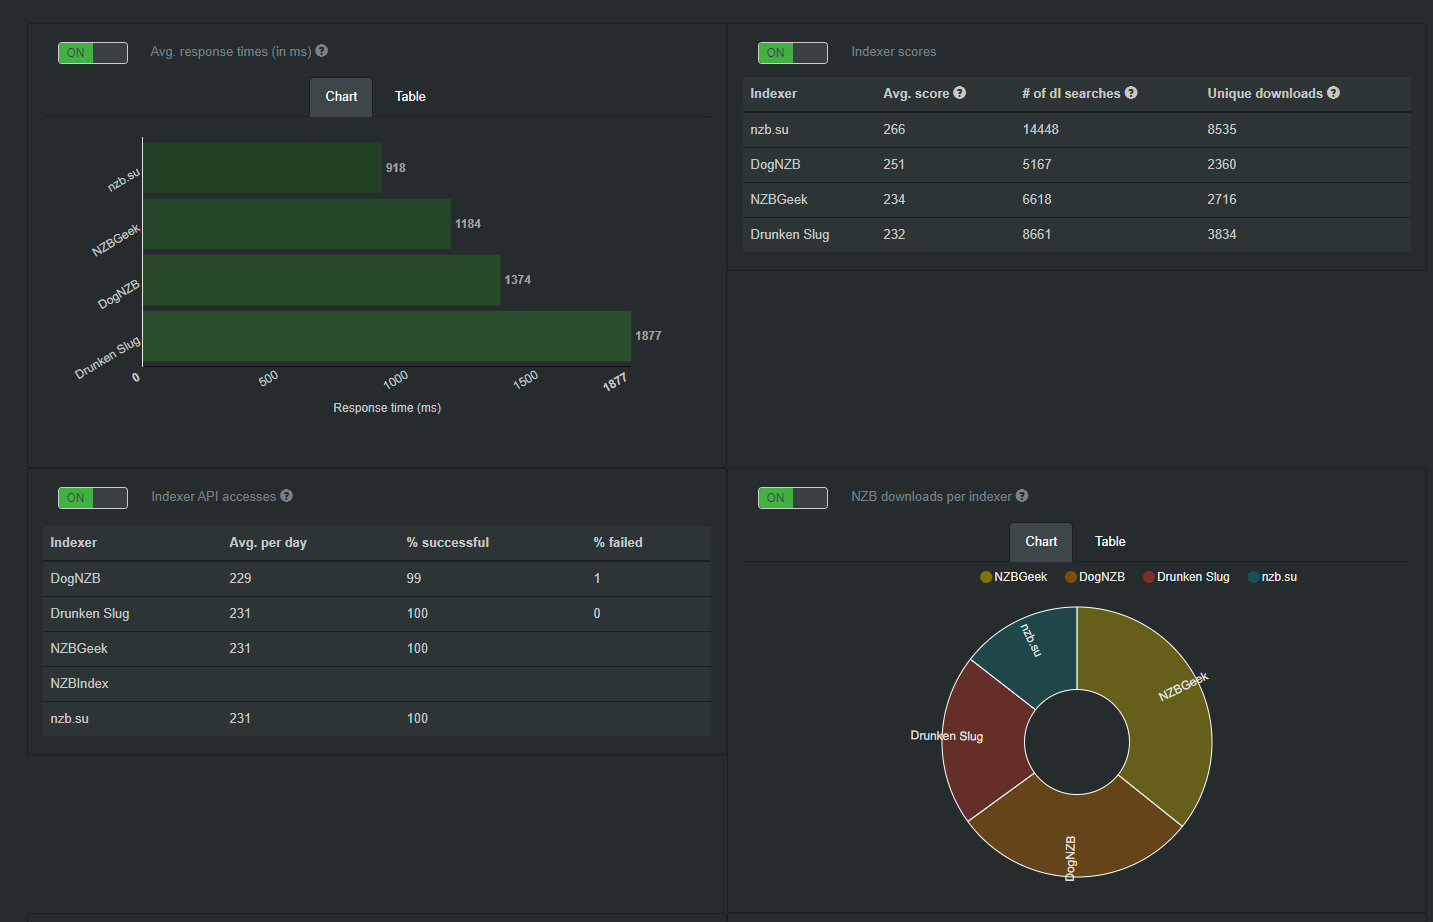The image size is (1433, 922).
Task: Click help icon next to Avg. score
Action: [x=959, y=93]
